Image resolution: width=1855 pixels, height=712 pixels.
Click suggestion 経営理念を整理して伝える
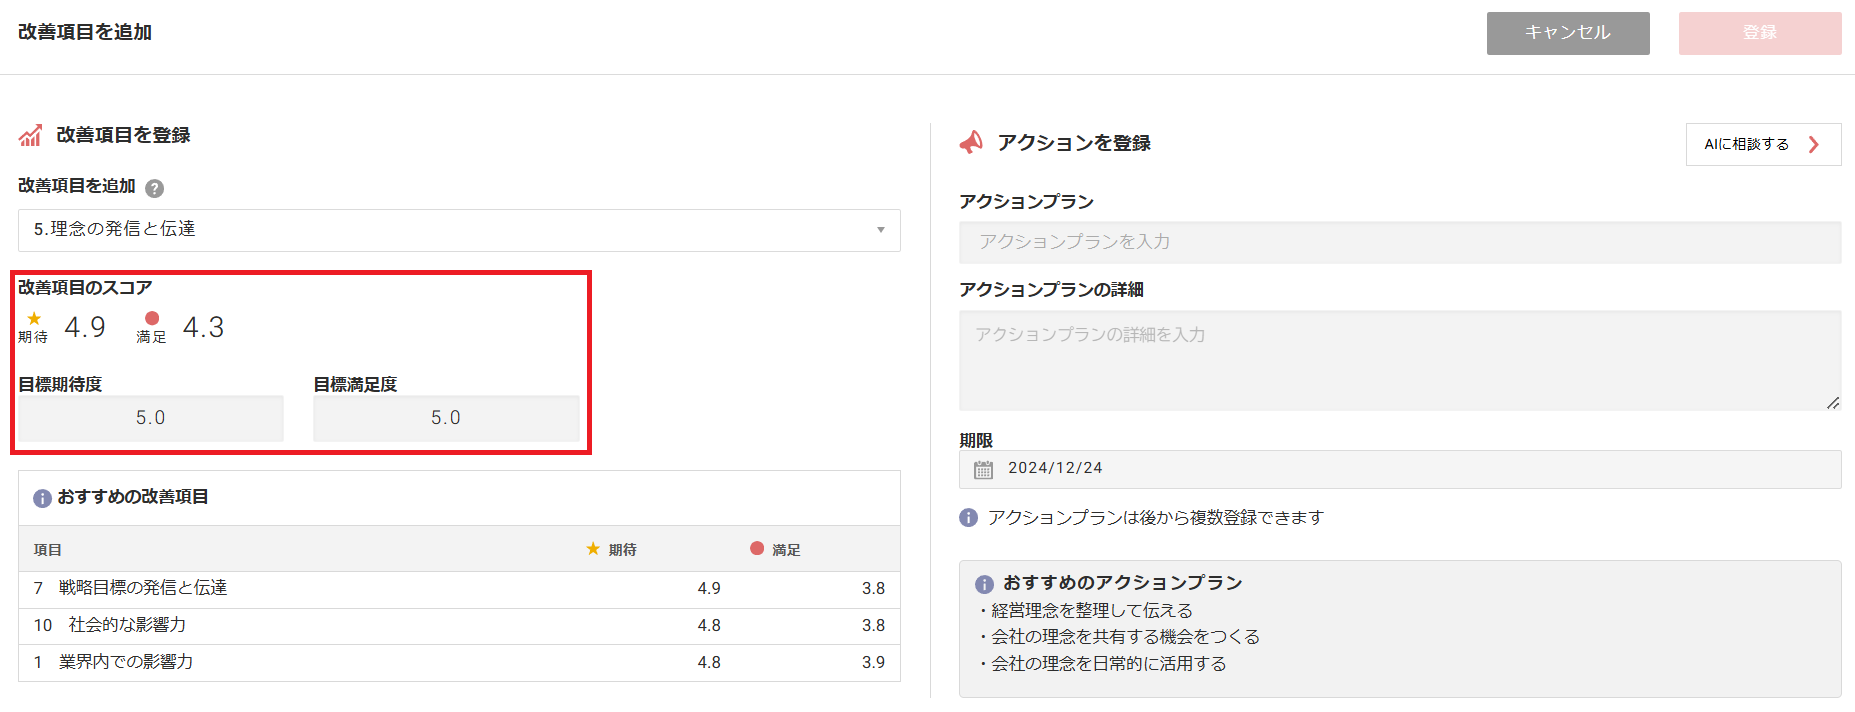(x=1092, y=611)
